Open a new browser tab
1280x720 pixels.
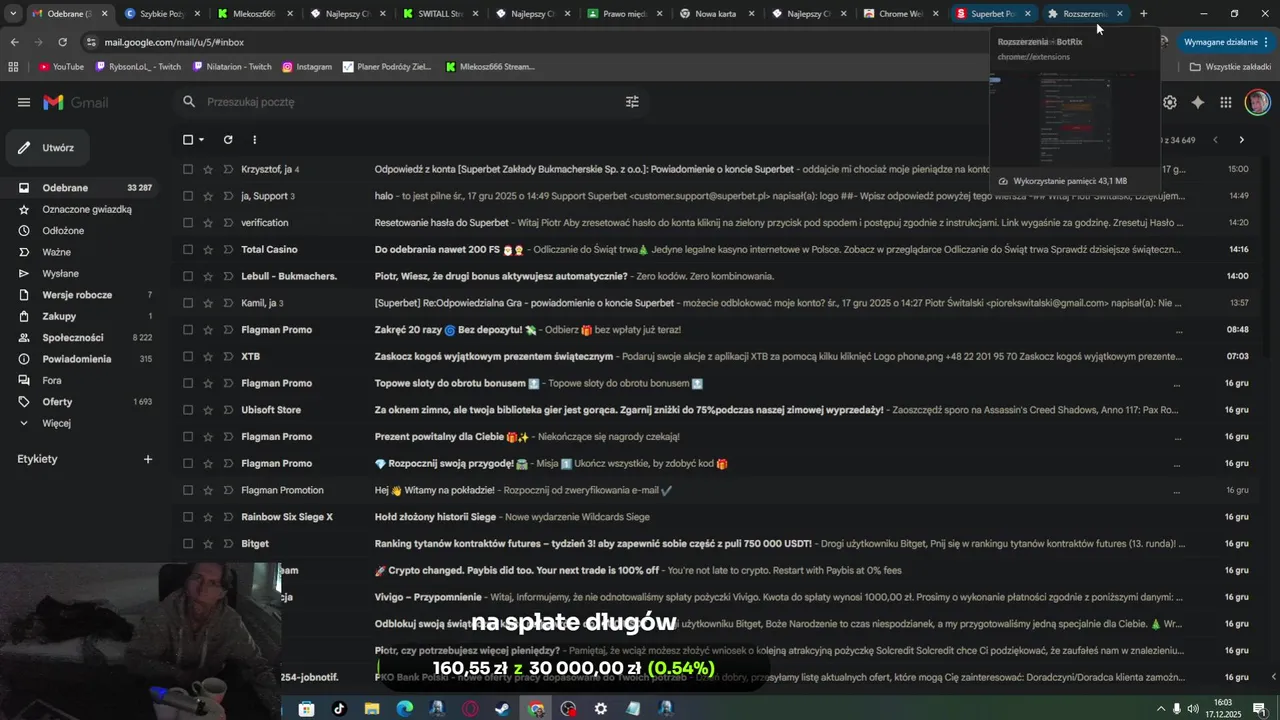(1144, 14)
